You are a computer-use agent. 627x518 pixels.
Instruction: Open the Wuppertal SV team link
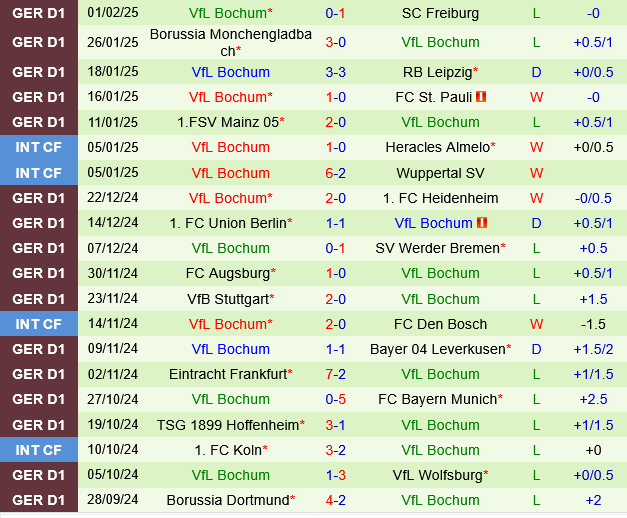(x=440, y=173)
